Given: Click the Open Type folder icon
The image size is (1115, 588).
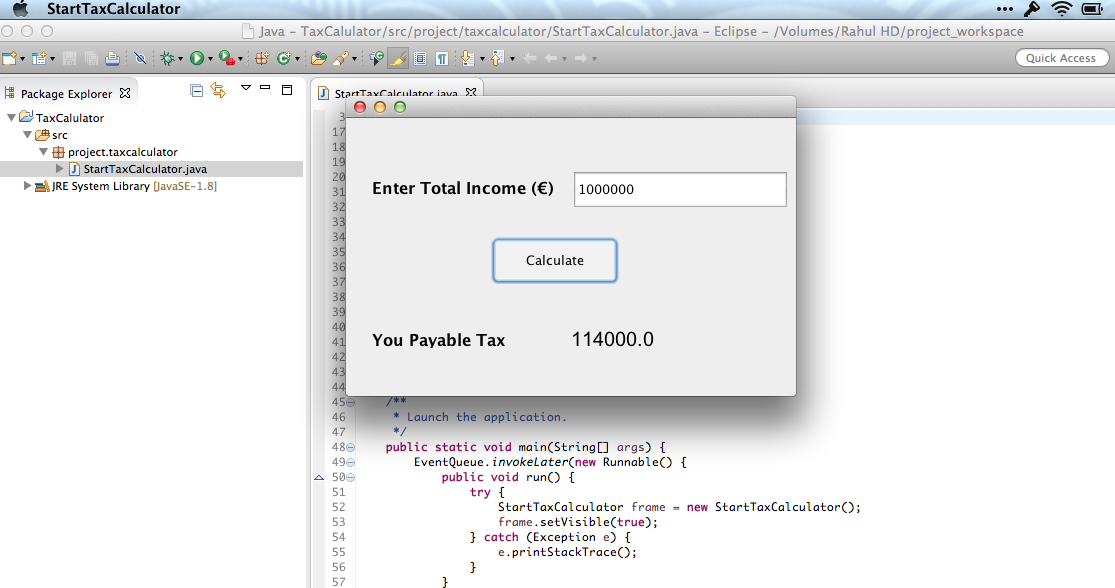Looking at the screenshot, I should (x=318, y=59).
